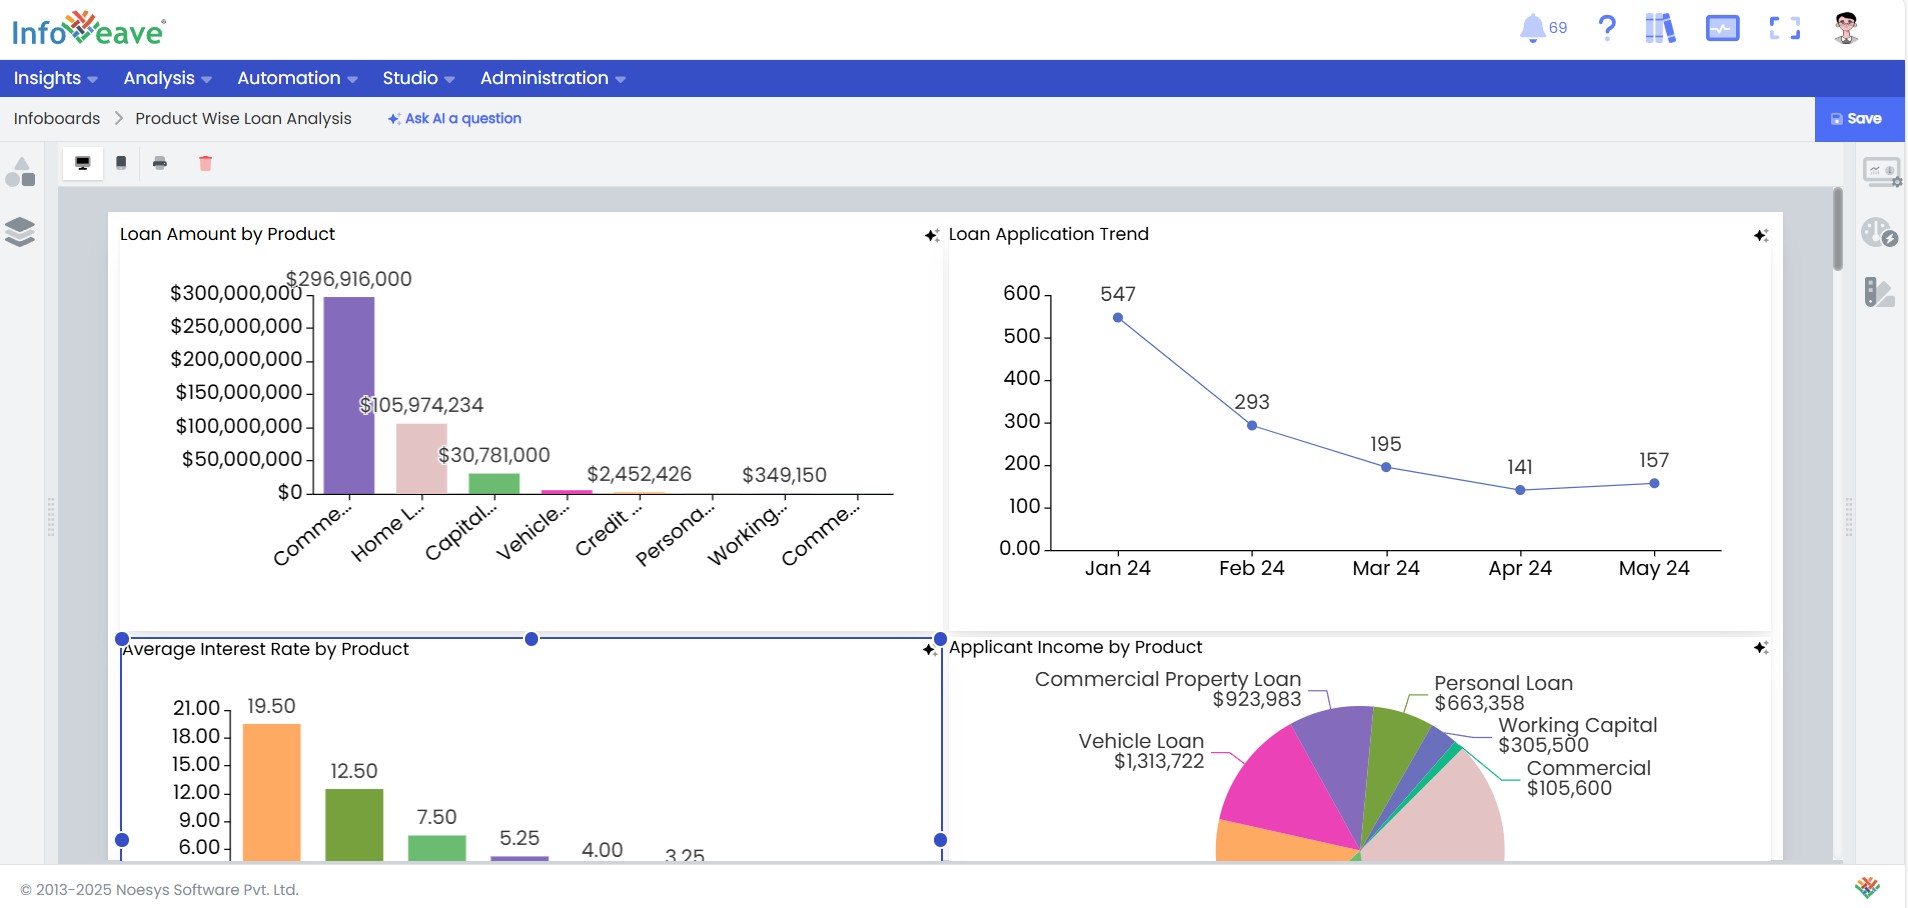The height and width of the screenshot is (908, 1908).
Task: Open the user avatar profile
Action: 1846,28
